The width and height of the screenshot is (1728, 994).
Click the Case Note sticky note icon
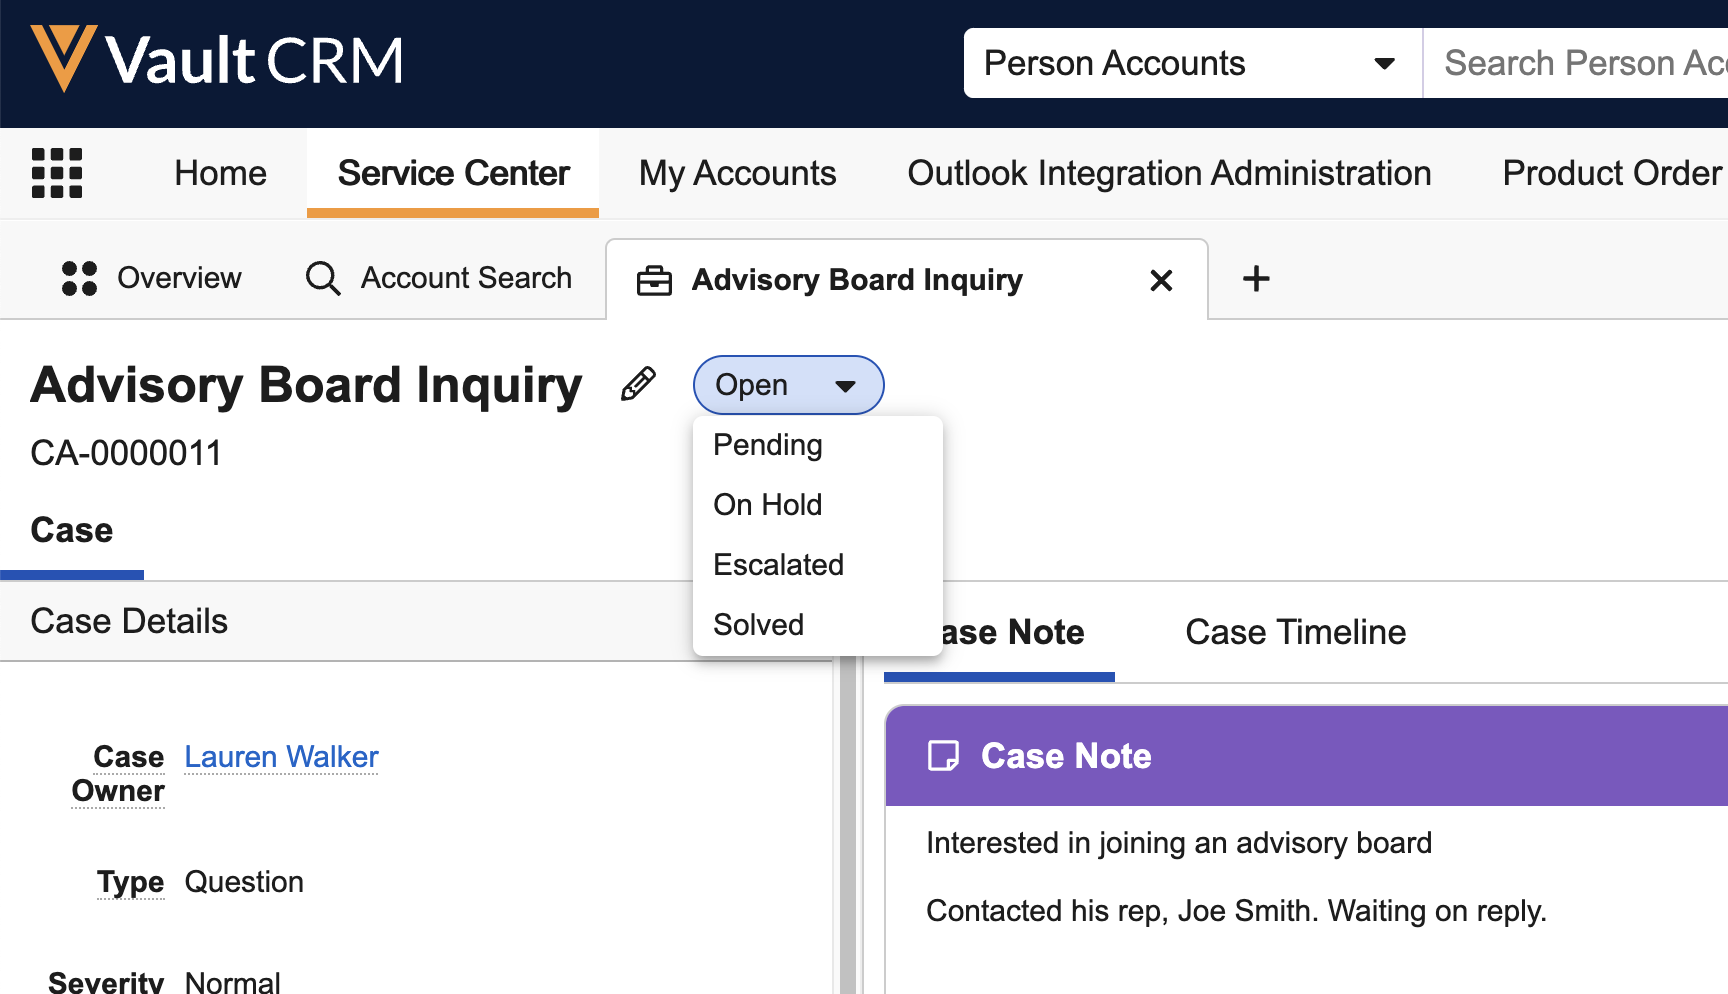point(943,756)
